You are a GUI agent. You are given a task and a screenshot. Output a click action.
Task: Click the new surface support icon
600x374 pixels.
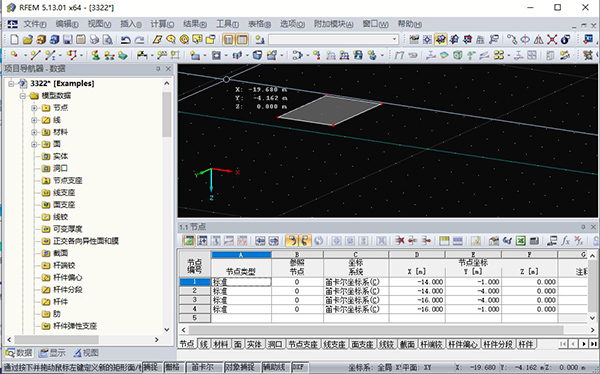(122, 56)
